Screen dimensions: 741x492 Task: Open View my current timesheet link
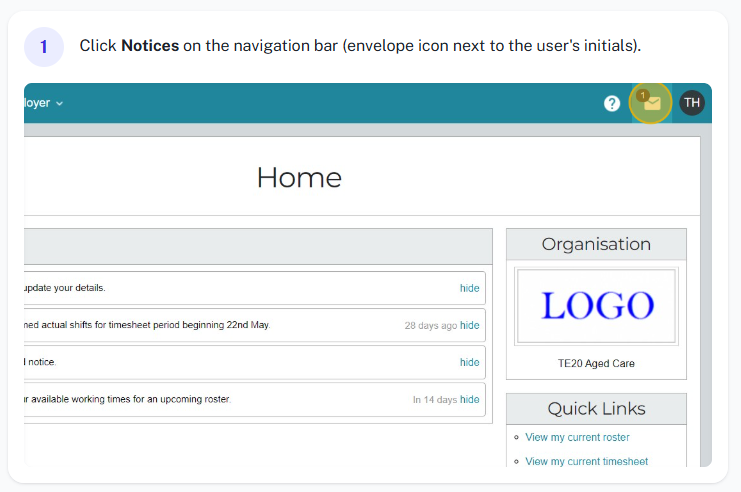point(586,461)
